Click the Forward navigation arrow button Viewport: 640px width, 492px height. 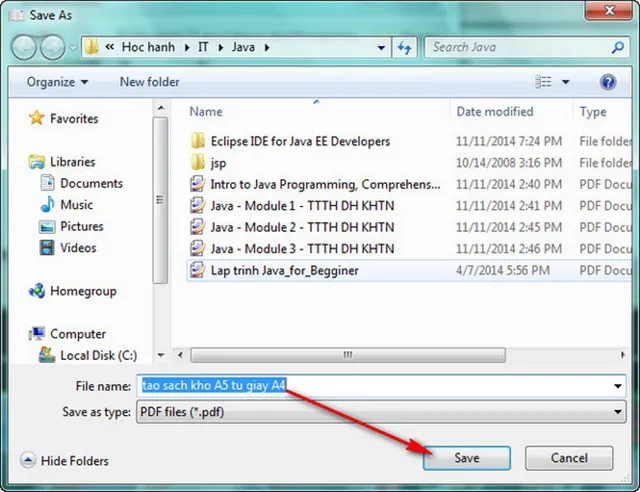(x=52, y=47)
